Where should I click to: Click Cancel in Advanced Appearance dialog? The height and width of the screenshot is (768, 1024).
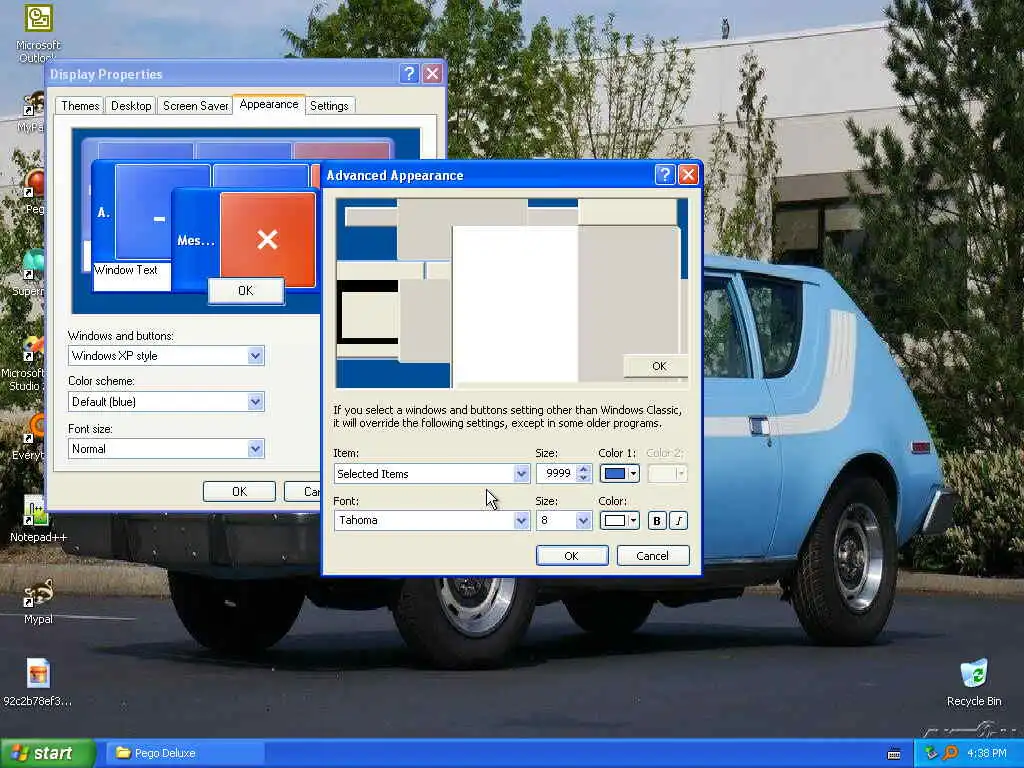(x=652, y=556)
